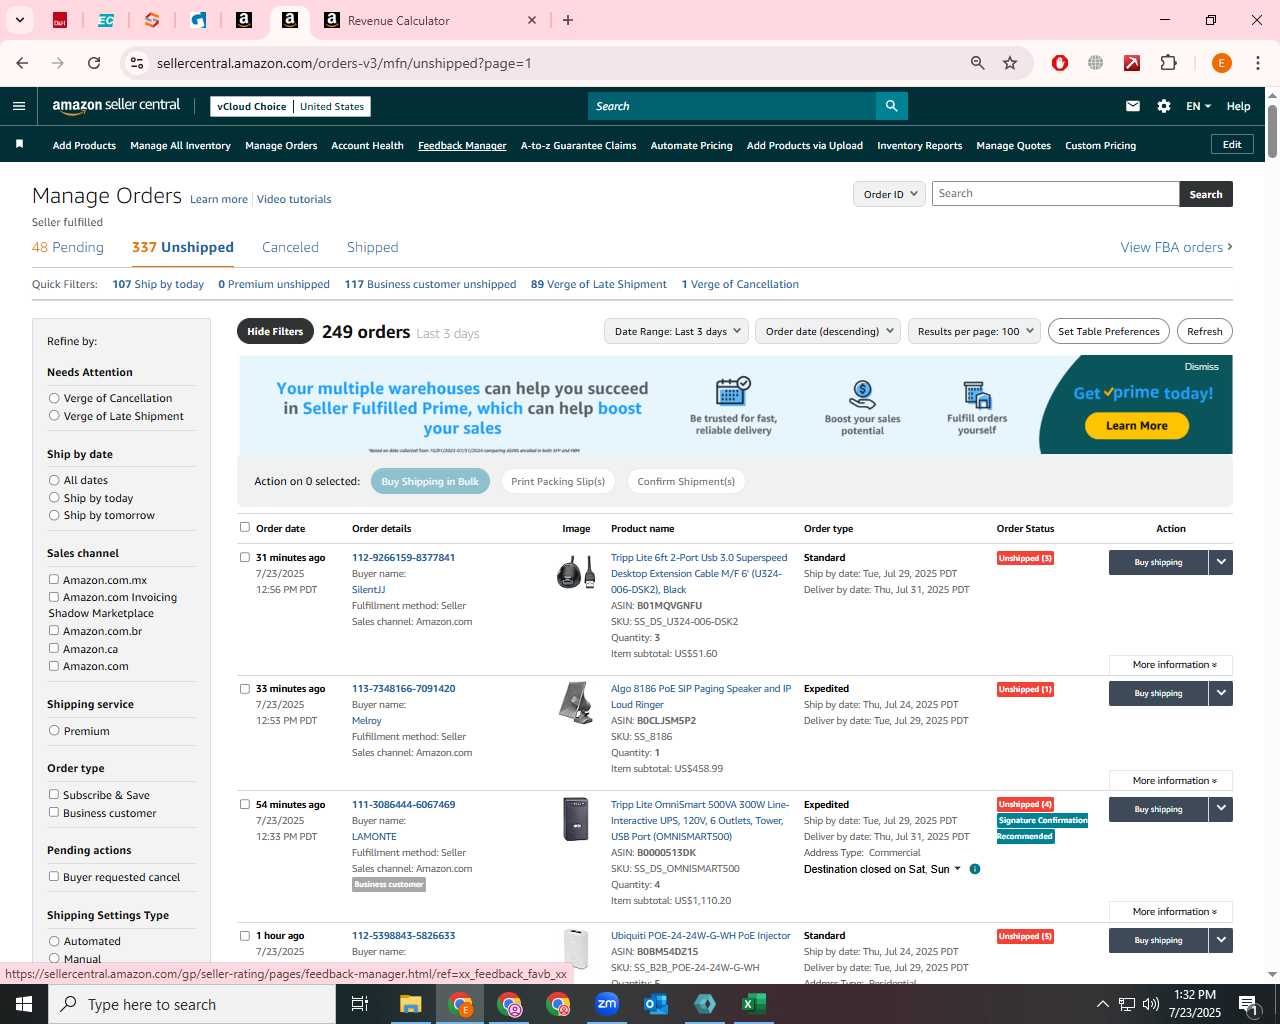The width and height of the screenshot is (1280, 1024).
Task: Open the Chrome three-dot menu
Action: 1258,63
